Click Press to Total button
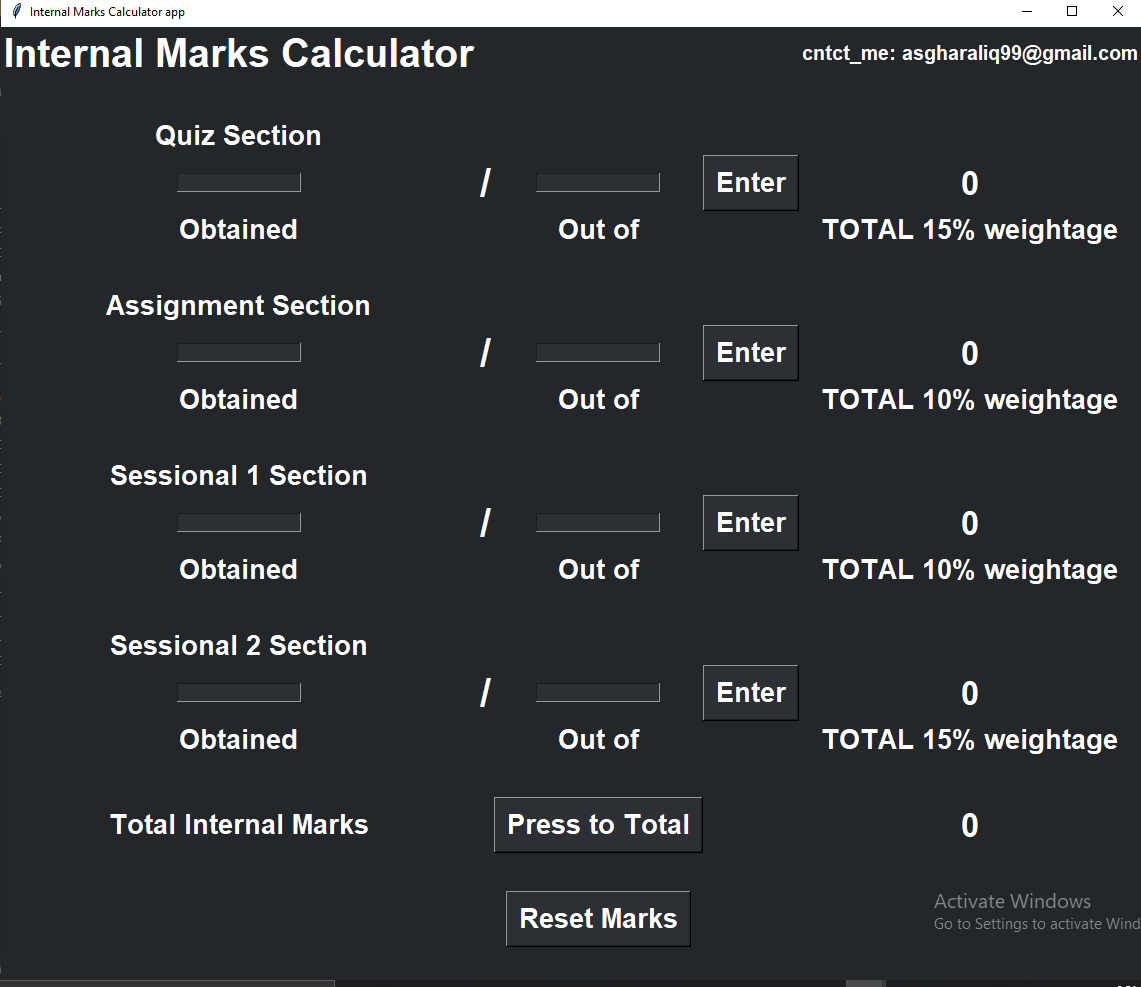1141x987 pixels. click(598, 824)
